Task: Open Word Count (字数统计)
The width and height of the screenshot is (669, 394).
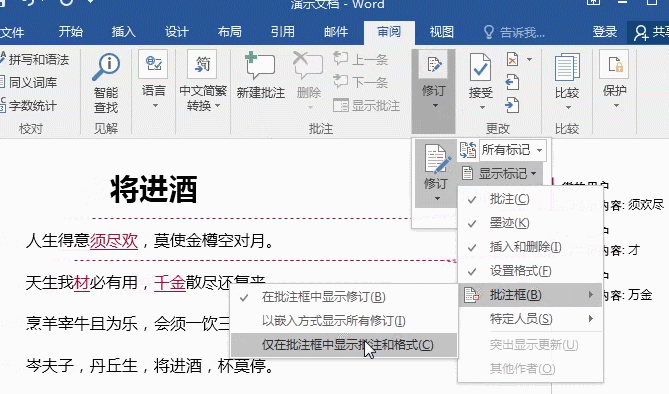Action: point(29,105)
